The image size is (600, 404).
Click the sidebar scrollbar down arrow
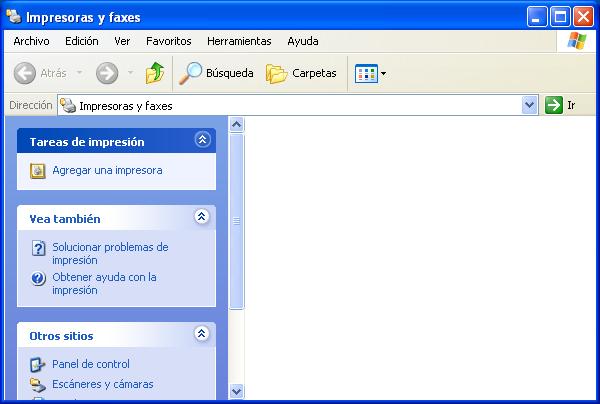click(x=237, y=391)
